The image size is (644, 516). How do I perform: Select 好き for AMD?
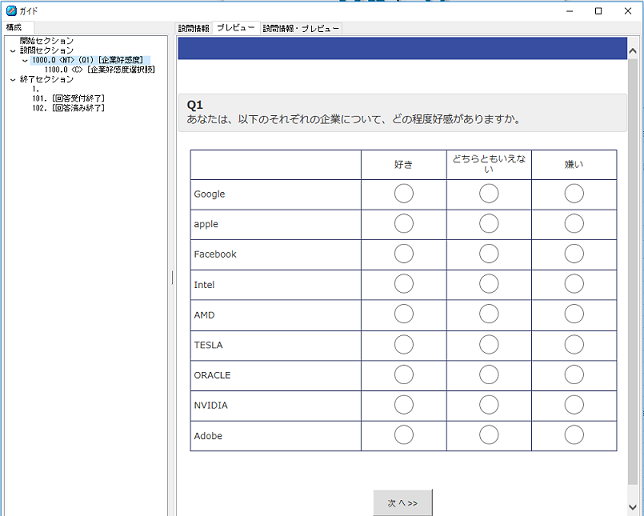coord(404,314)
